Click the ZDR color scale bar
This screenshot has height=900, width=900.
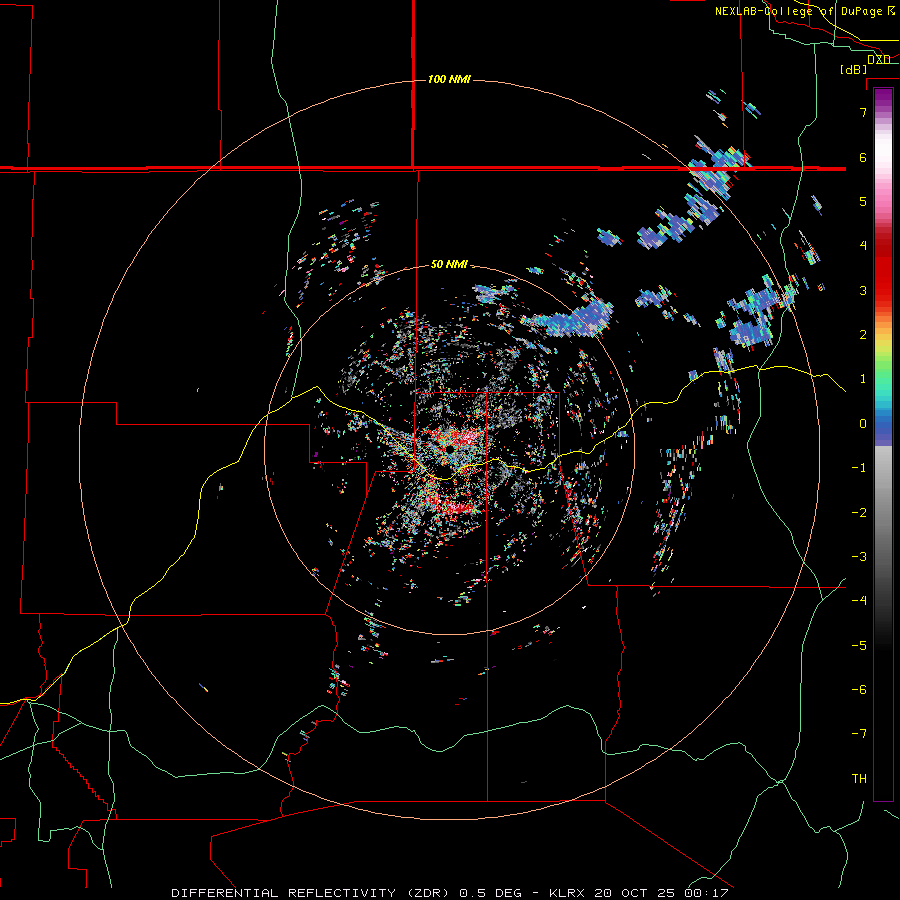coord(883,444)
